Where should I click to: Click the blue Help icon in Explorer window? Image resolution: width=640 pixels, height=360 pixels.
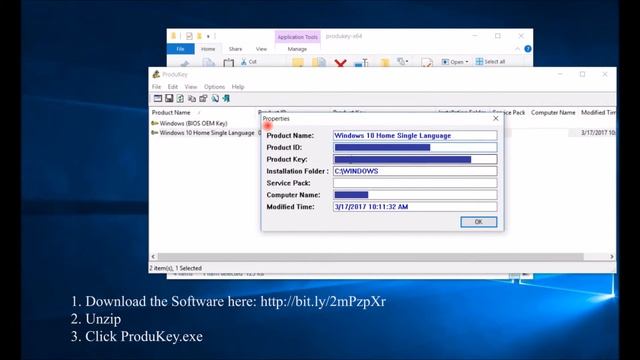click(528, 49)
